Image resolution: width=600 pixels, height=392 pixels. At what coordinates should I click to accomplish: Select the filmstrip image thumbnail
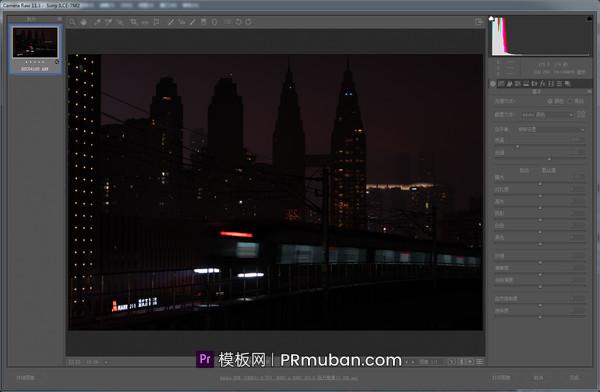click(35, 42)
